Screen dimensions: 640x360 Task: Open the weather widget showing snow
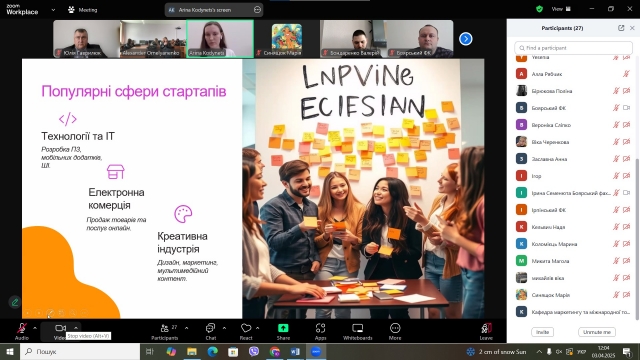[x=496, y=351]
